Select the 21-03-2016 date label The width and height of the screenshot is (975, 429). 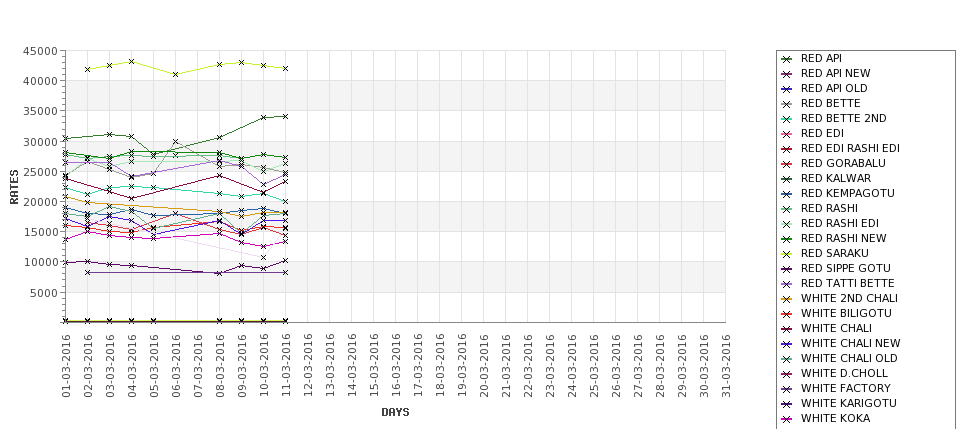(x=506, y=366)
